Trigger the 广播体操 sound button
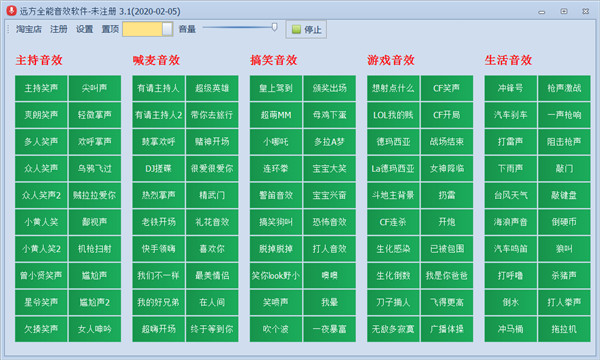The width and height of the screenshot is (600, 360). pyautogui.click(x=447, y=329)
